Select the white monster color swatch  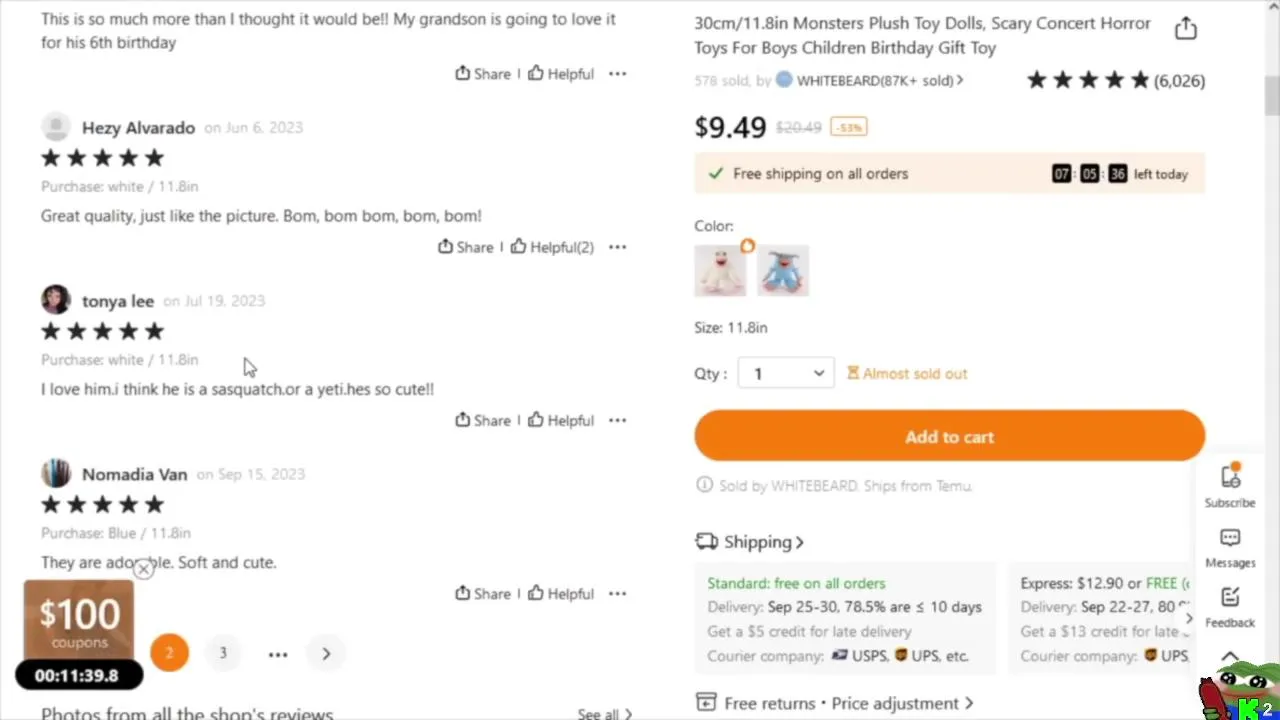[x=720, y=271]
